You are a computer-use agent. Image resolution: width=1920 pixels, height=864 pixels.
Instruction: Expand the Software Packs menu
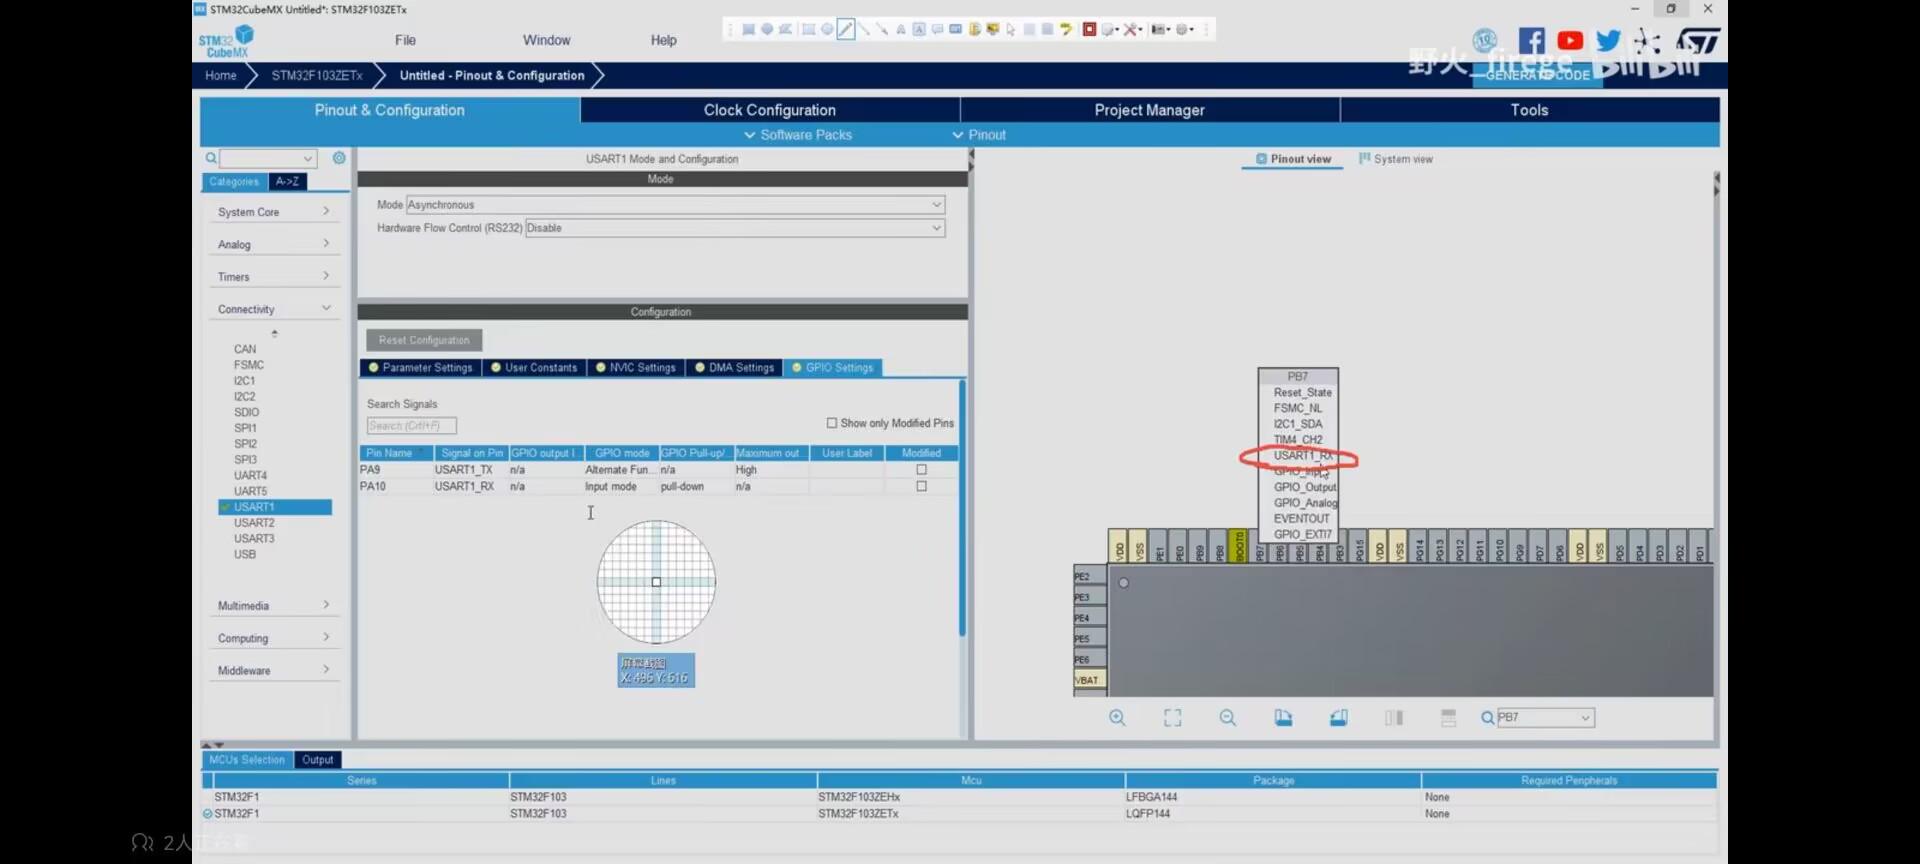pyautogui.click(x=798, y=135)
